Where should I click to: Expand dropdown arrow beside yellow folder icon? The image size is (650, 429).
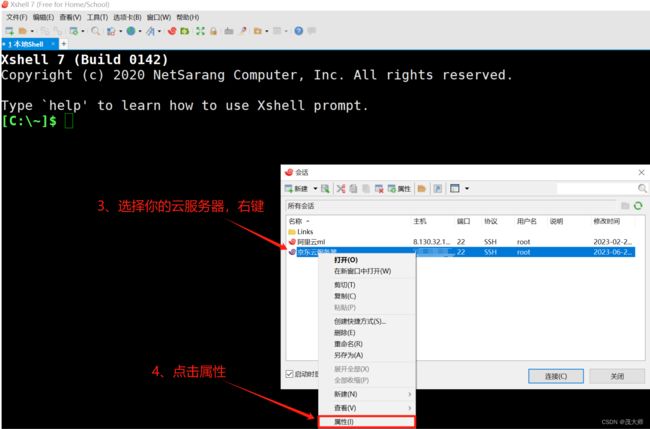click(x=267, y=31)
